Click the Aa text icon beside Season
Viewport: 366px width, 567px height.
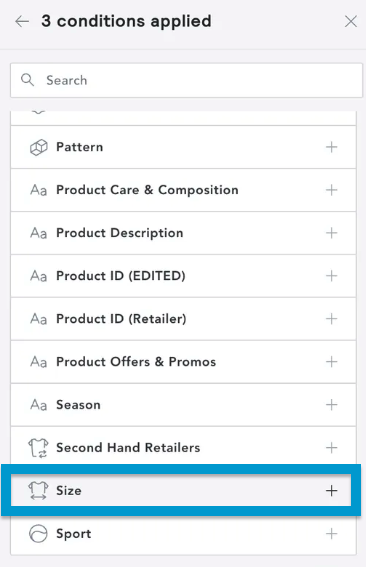(x=38, y=405)
